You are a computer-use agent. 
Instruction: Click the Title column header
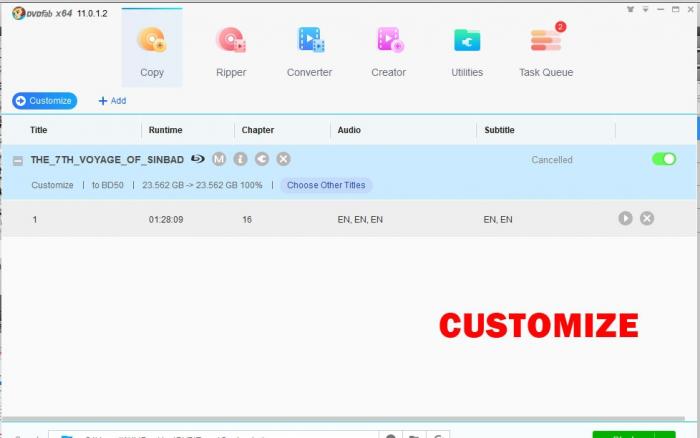pyautogui.click(x=38, y=130)
